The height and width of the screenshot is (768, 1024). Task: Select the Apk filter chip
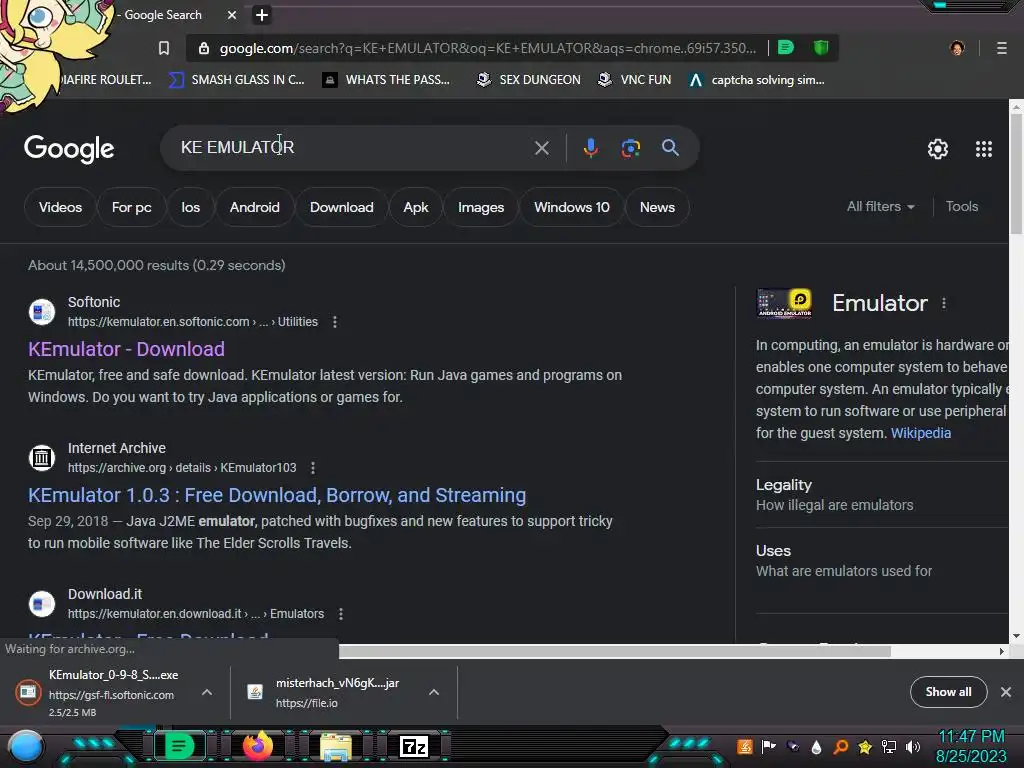click(x=415, y=207)
